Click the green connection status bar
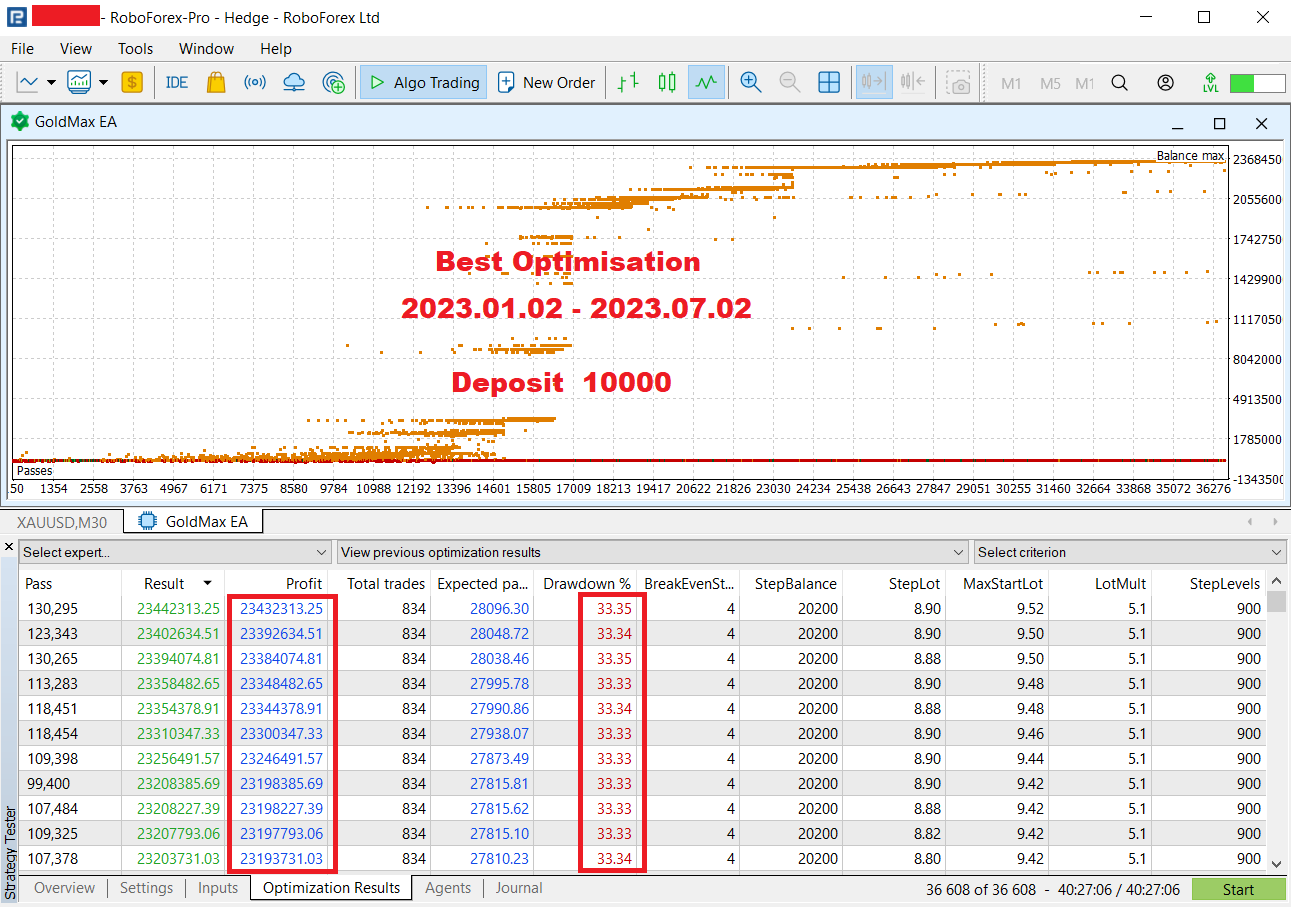 (1257, 83)
